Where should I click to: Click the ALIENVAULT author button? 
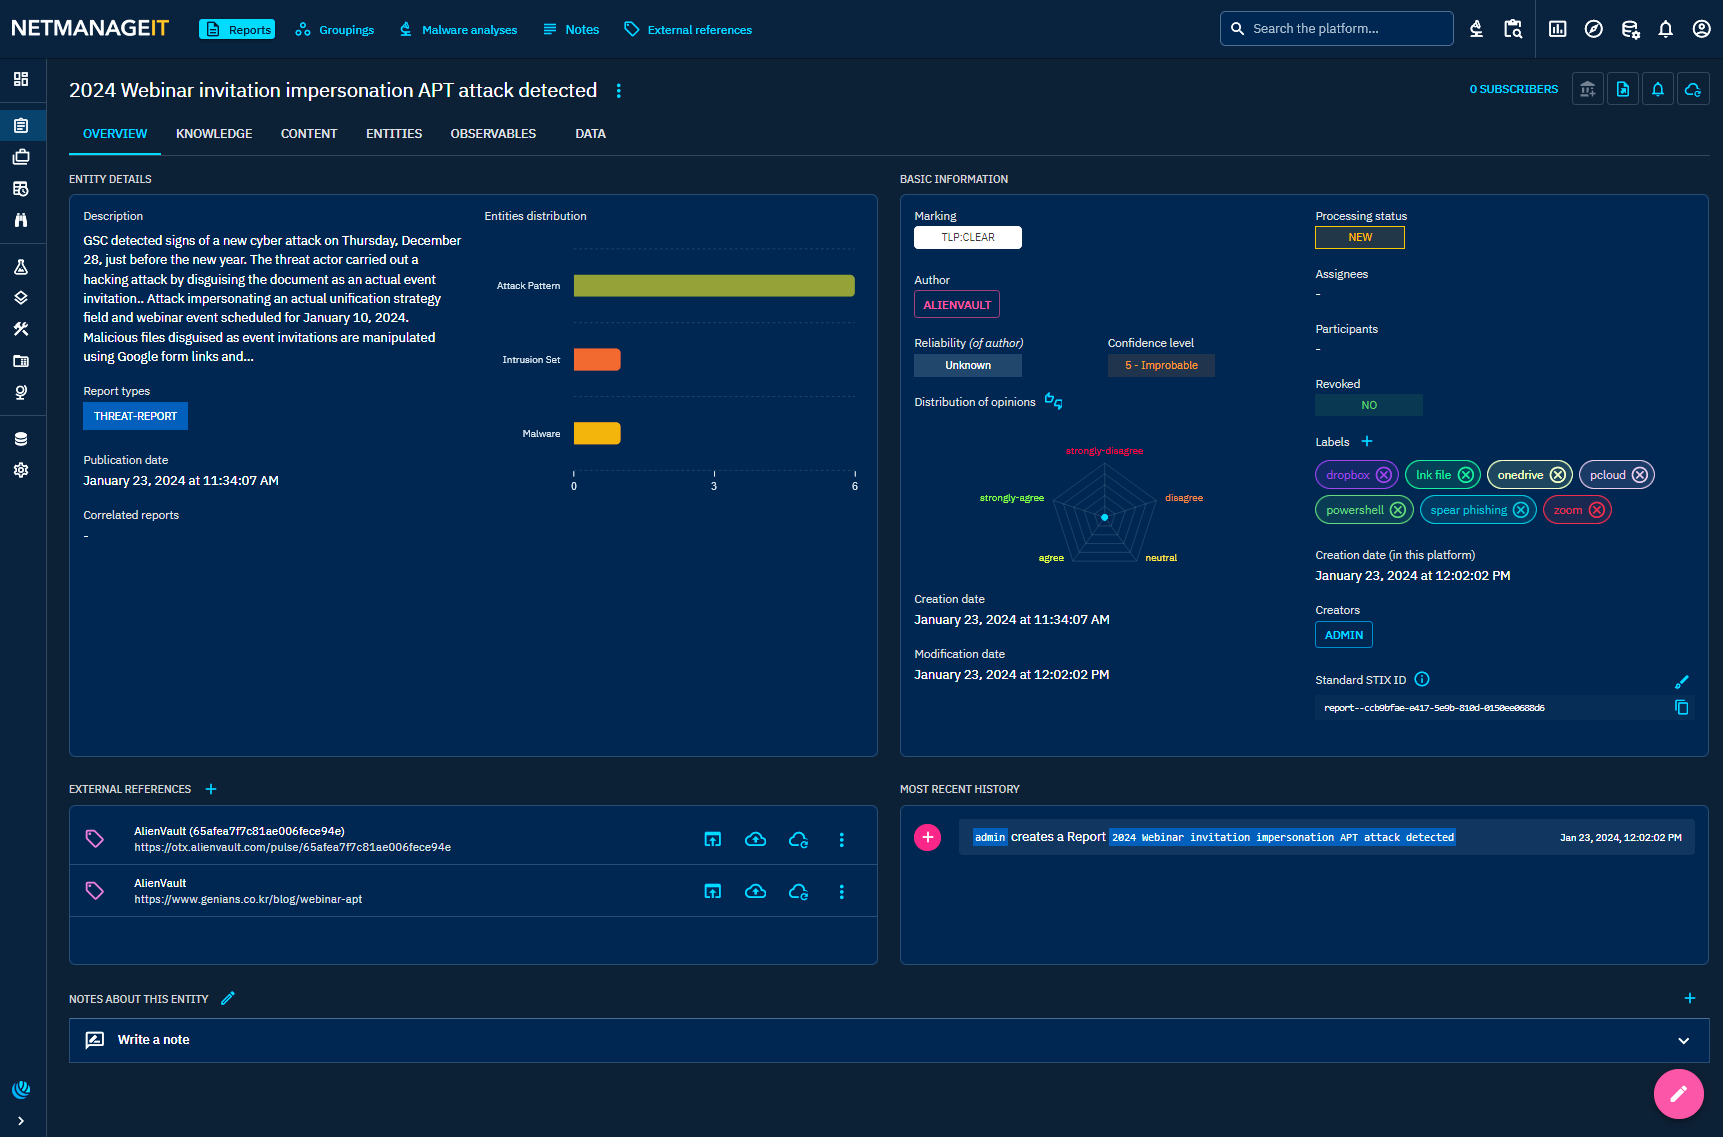tap(957, 305)
